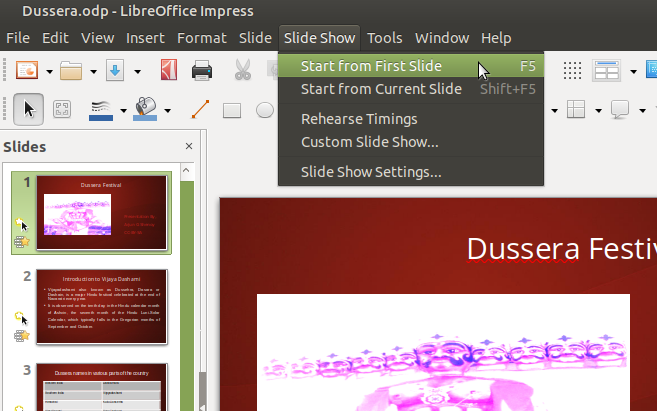
Task: Open the Edit menu
Action: pos(55,38)
